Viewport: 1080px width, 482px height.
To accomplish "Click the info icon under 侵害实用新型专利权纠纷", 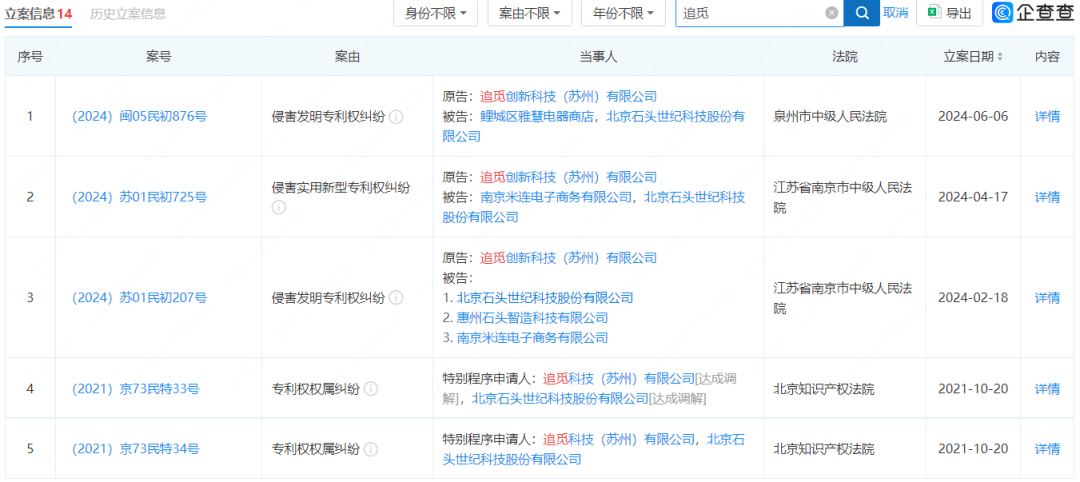I will click(x=279, y=208).
